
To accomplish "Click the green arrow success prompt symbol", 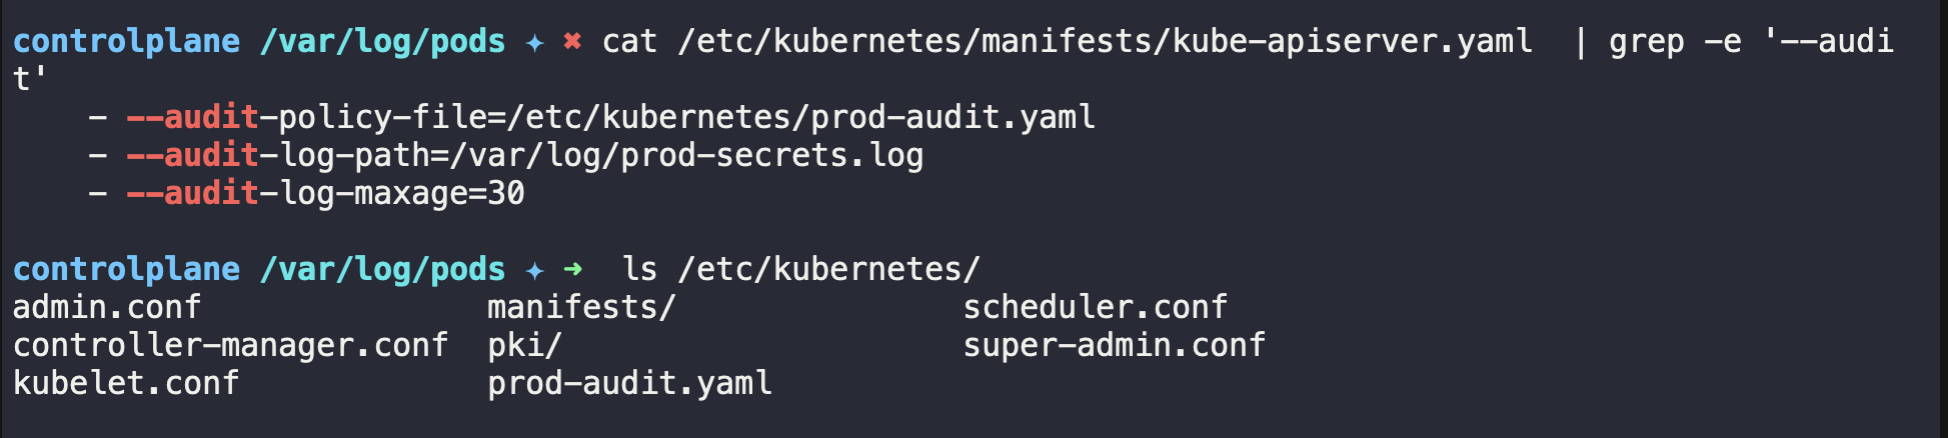I will point(572,270).
